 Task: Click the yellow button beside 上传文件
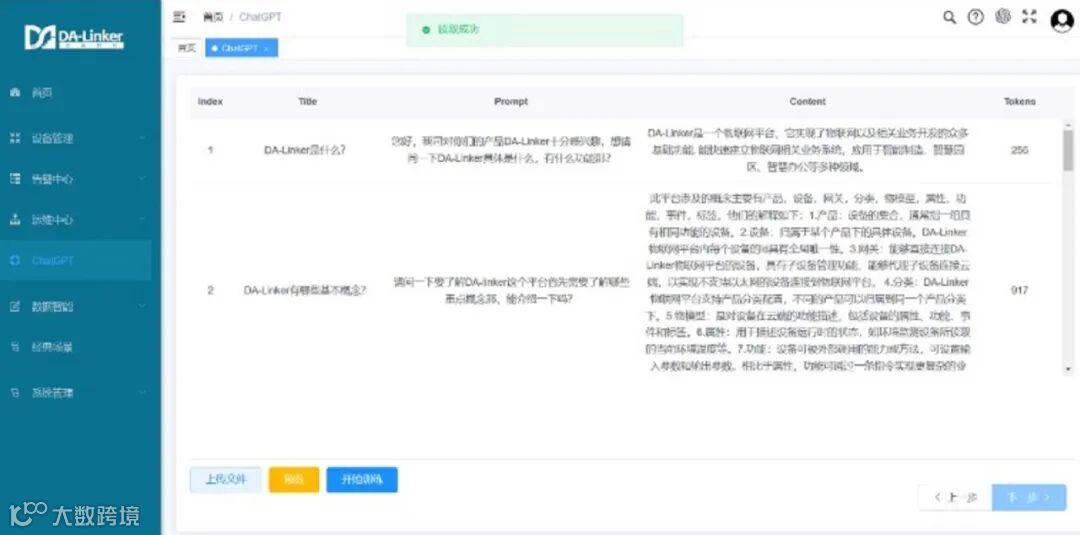pos(294,480)
